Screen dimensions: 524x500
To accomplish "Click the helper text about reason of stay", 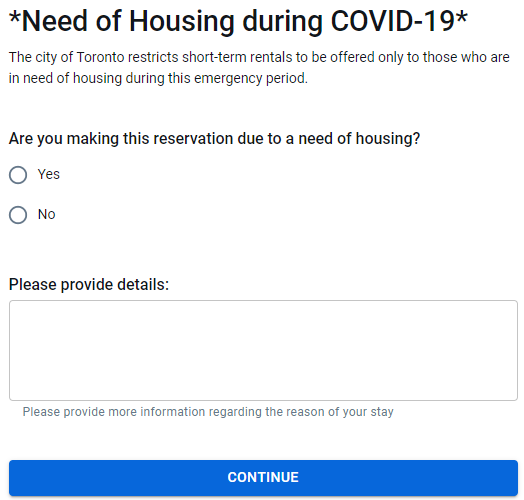I will point(208,412).
